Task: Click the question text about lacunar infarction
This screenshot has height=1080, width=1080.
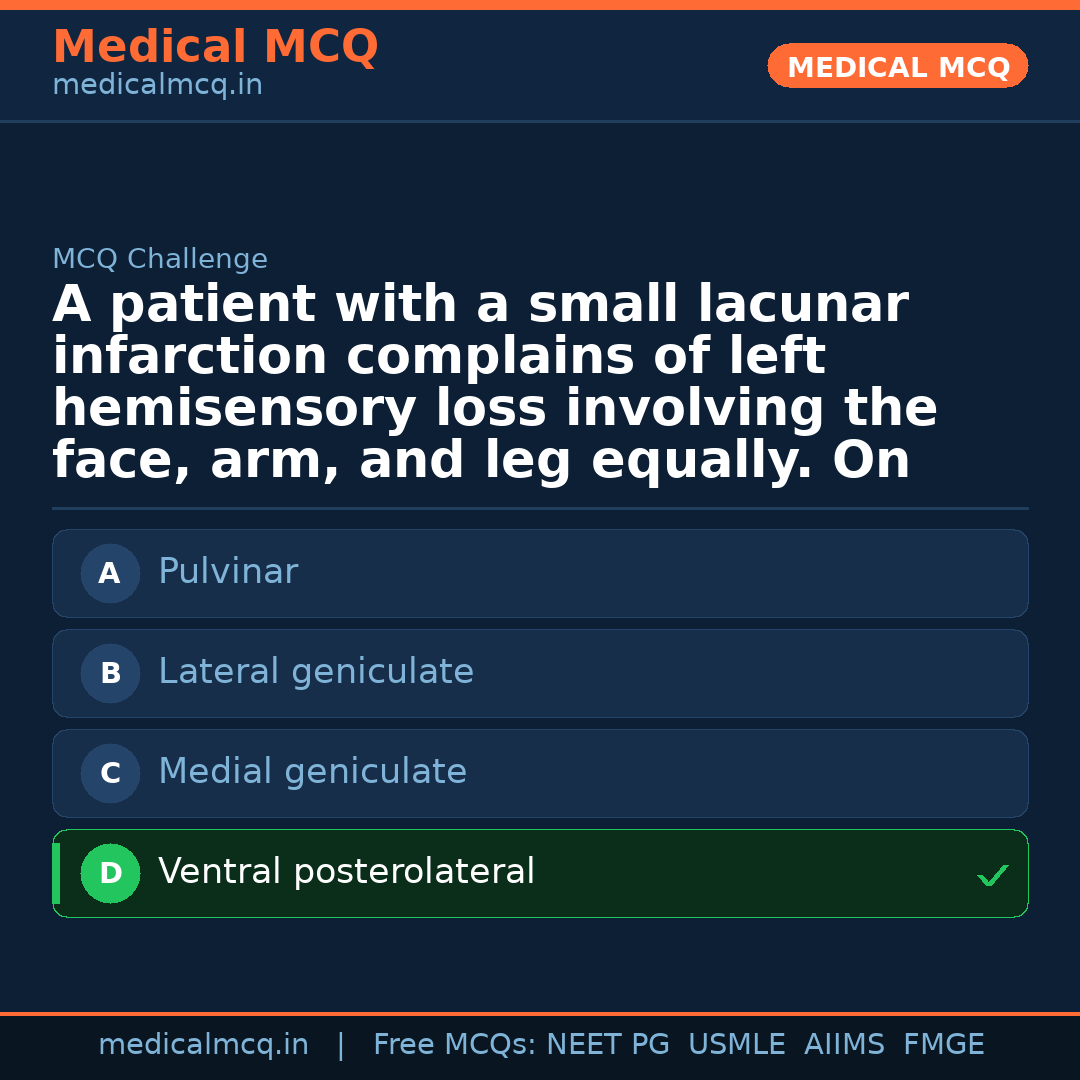Action: click(x=495, y=380)
